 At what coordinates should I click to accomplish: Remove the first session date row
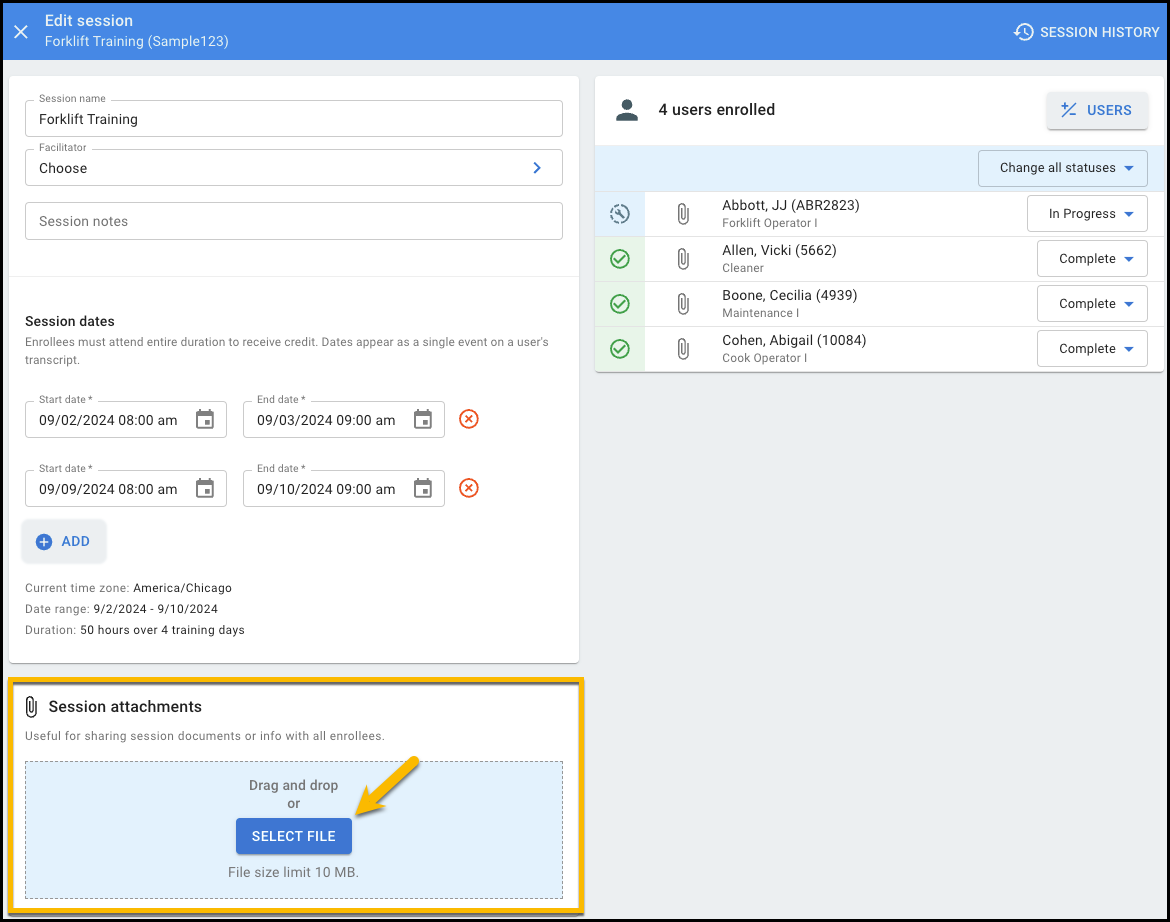(x=468, y=420)
